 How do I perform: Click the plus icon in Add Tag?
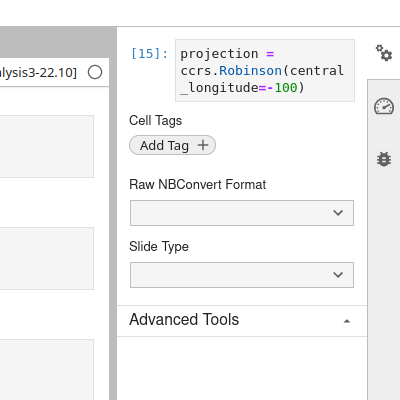[203, 145]
